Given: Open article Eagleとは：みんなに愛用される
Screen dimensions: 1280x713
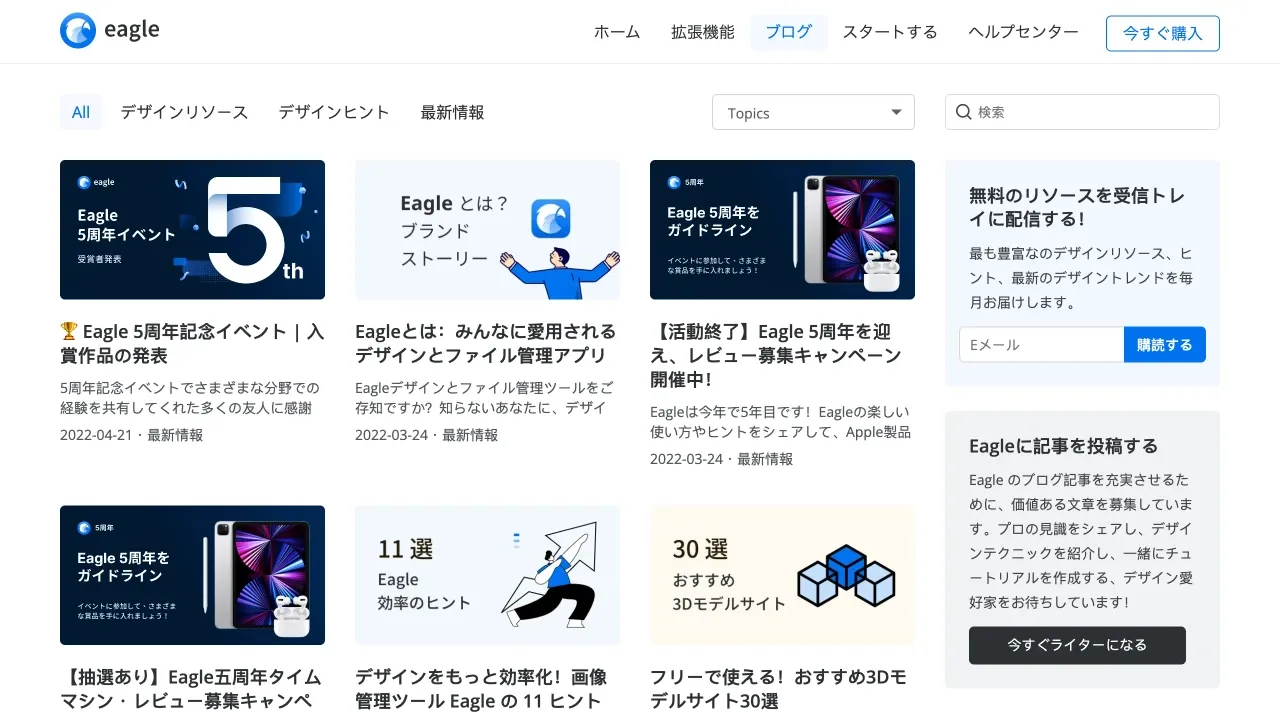Looking at the screenshot, I should 487,343.
